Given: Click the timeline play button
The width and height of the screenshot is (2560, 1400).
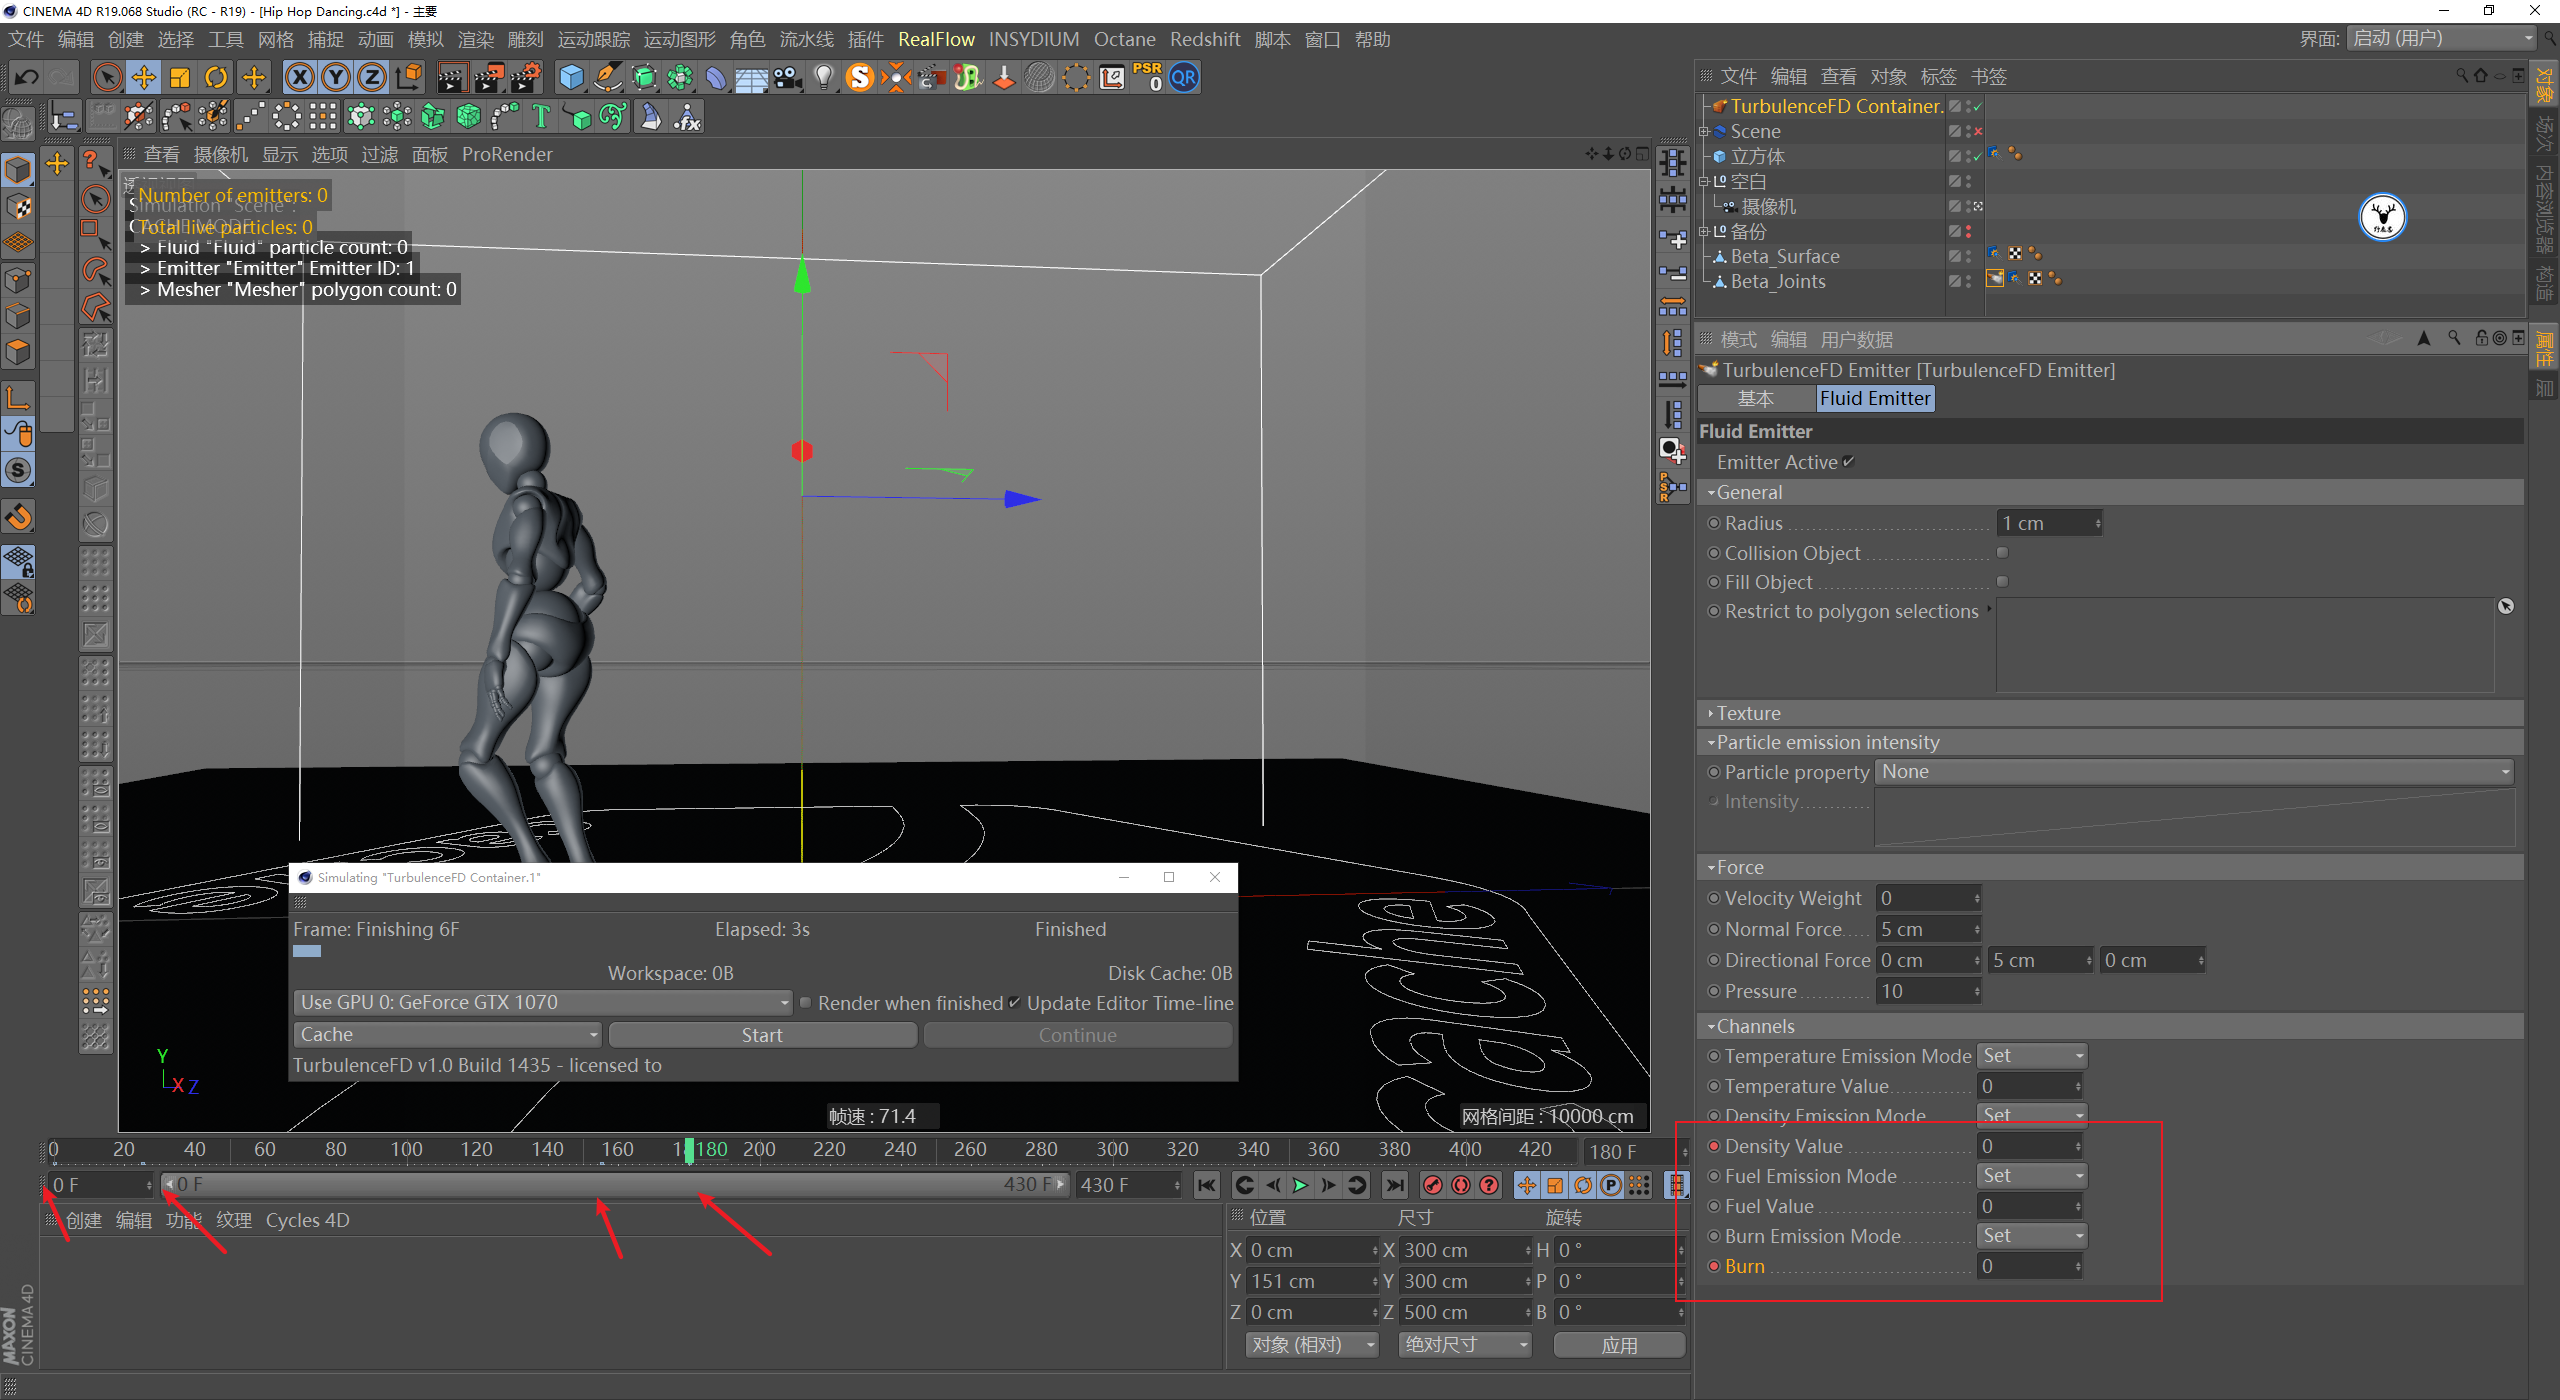Looking at the screenshot, I should pos(1300,1186).
